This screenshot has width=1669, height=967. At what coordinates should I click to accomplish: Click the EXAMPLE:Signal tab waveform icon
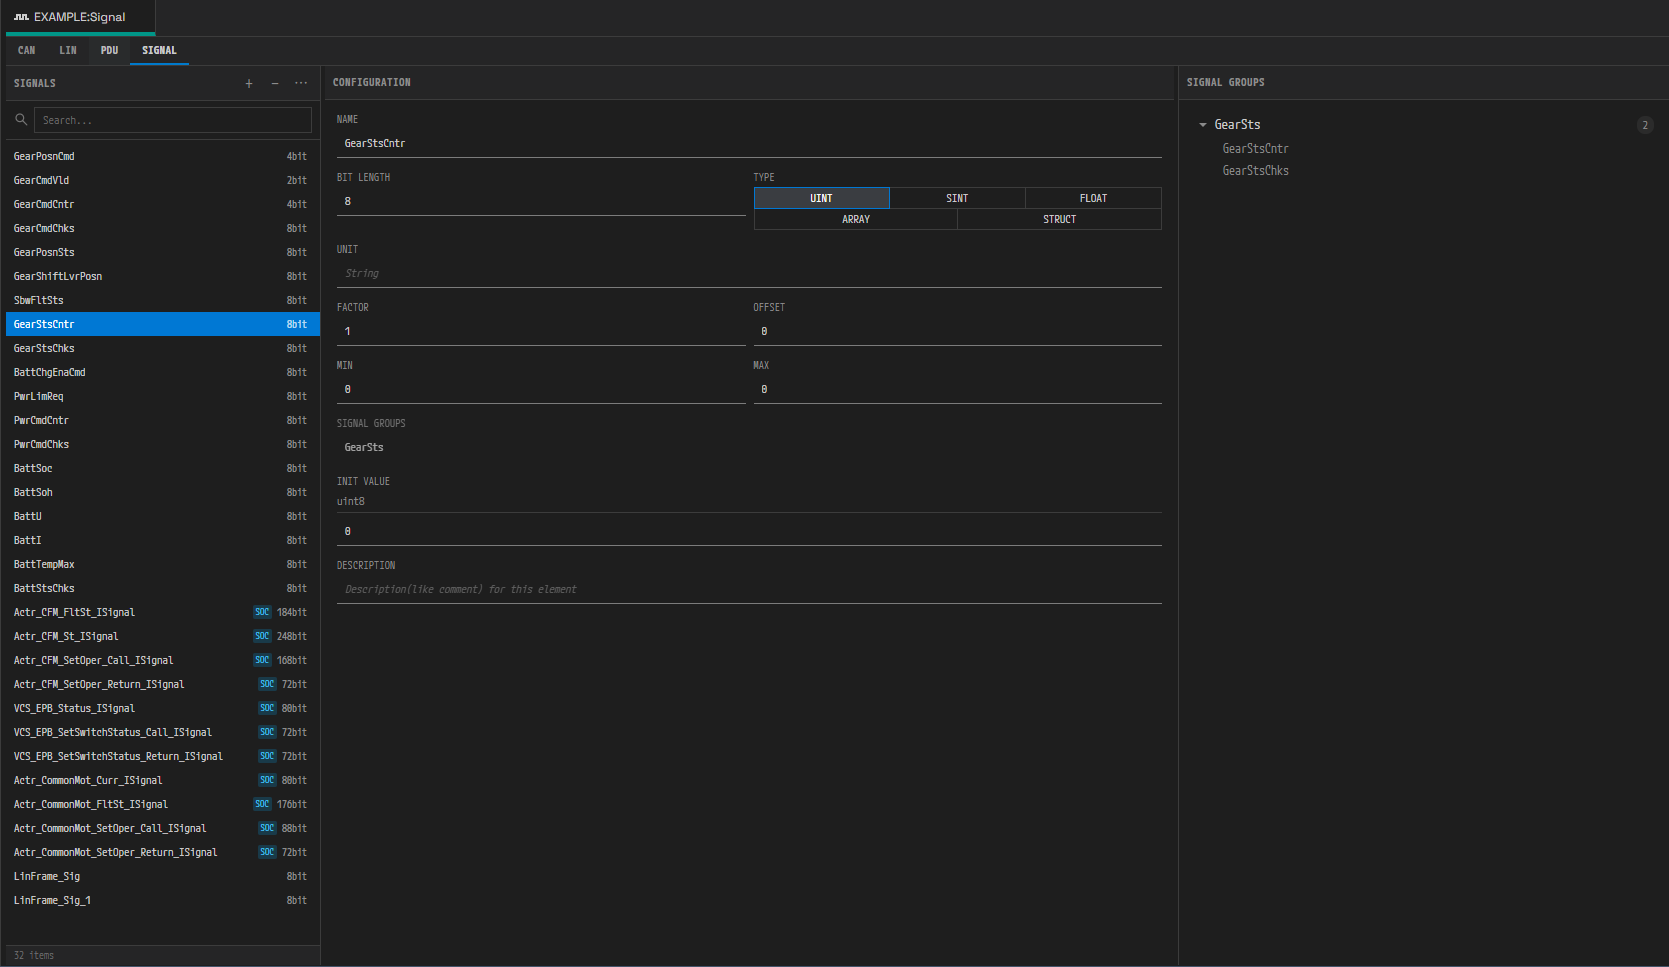(21, 17)
